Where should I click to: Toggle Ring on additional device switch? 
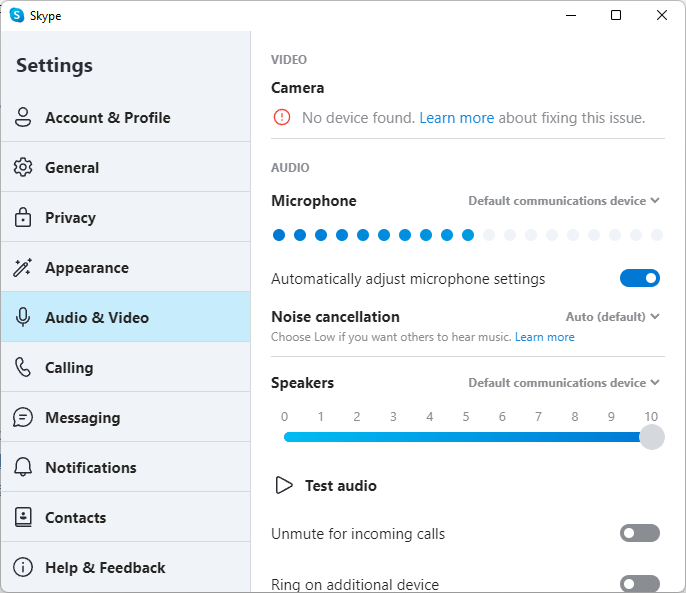click(640, 584)
